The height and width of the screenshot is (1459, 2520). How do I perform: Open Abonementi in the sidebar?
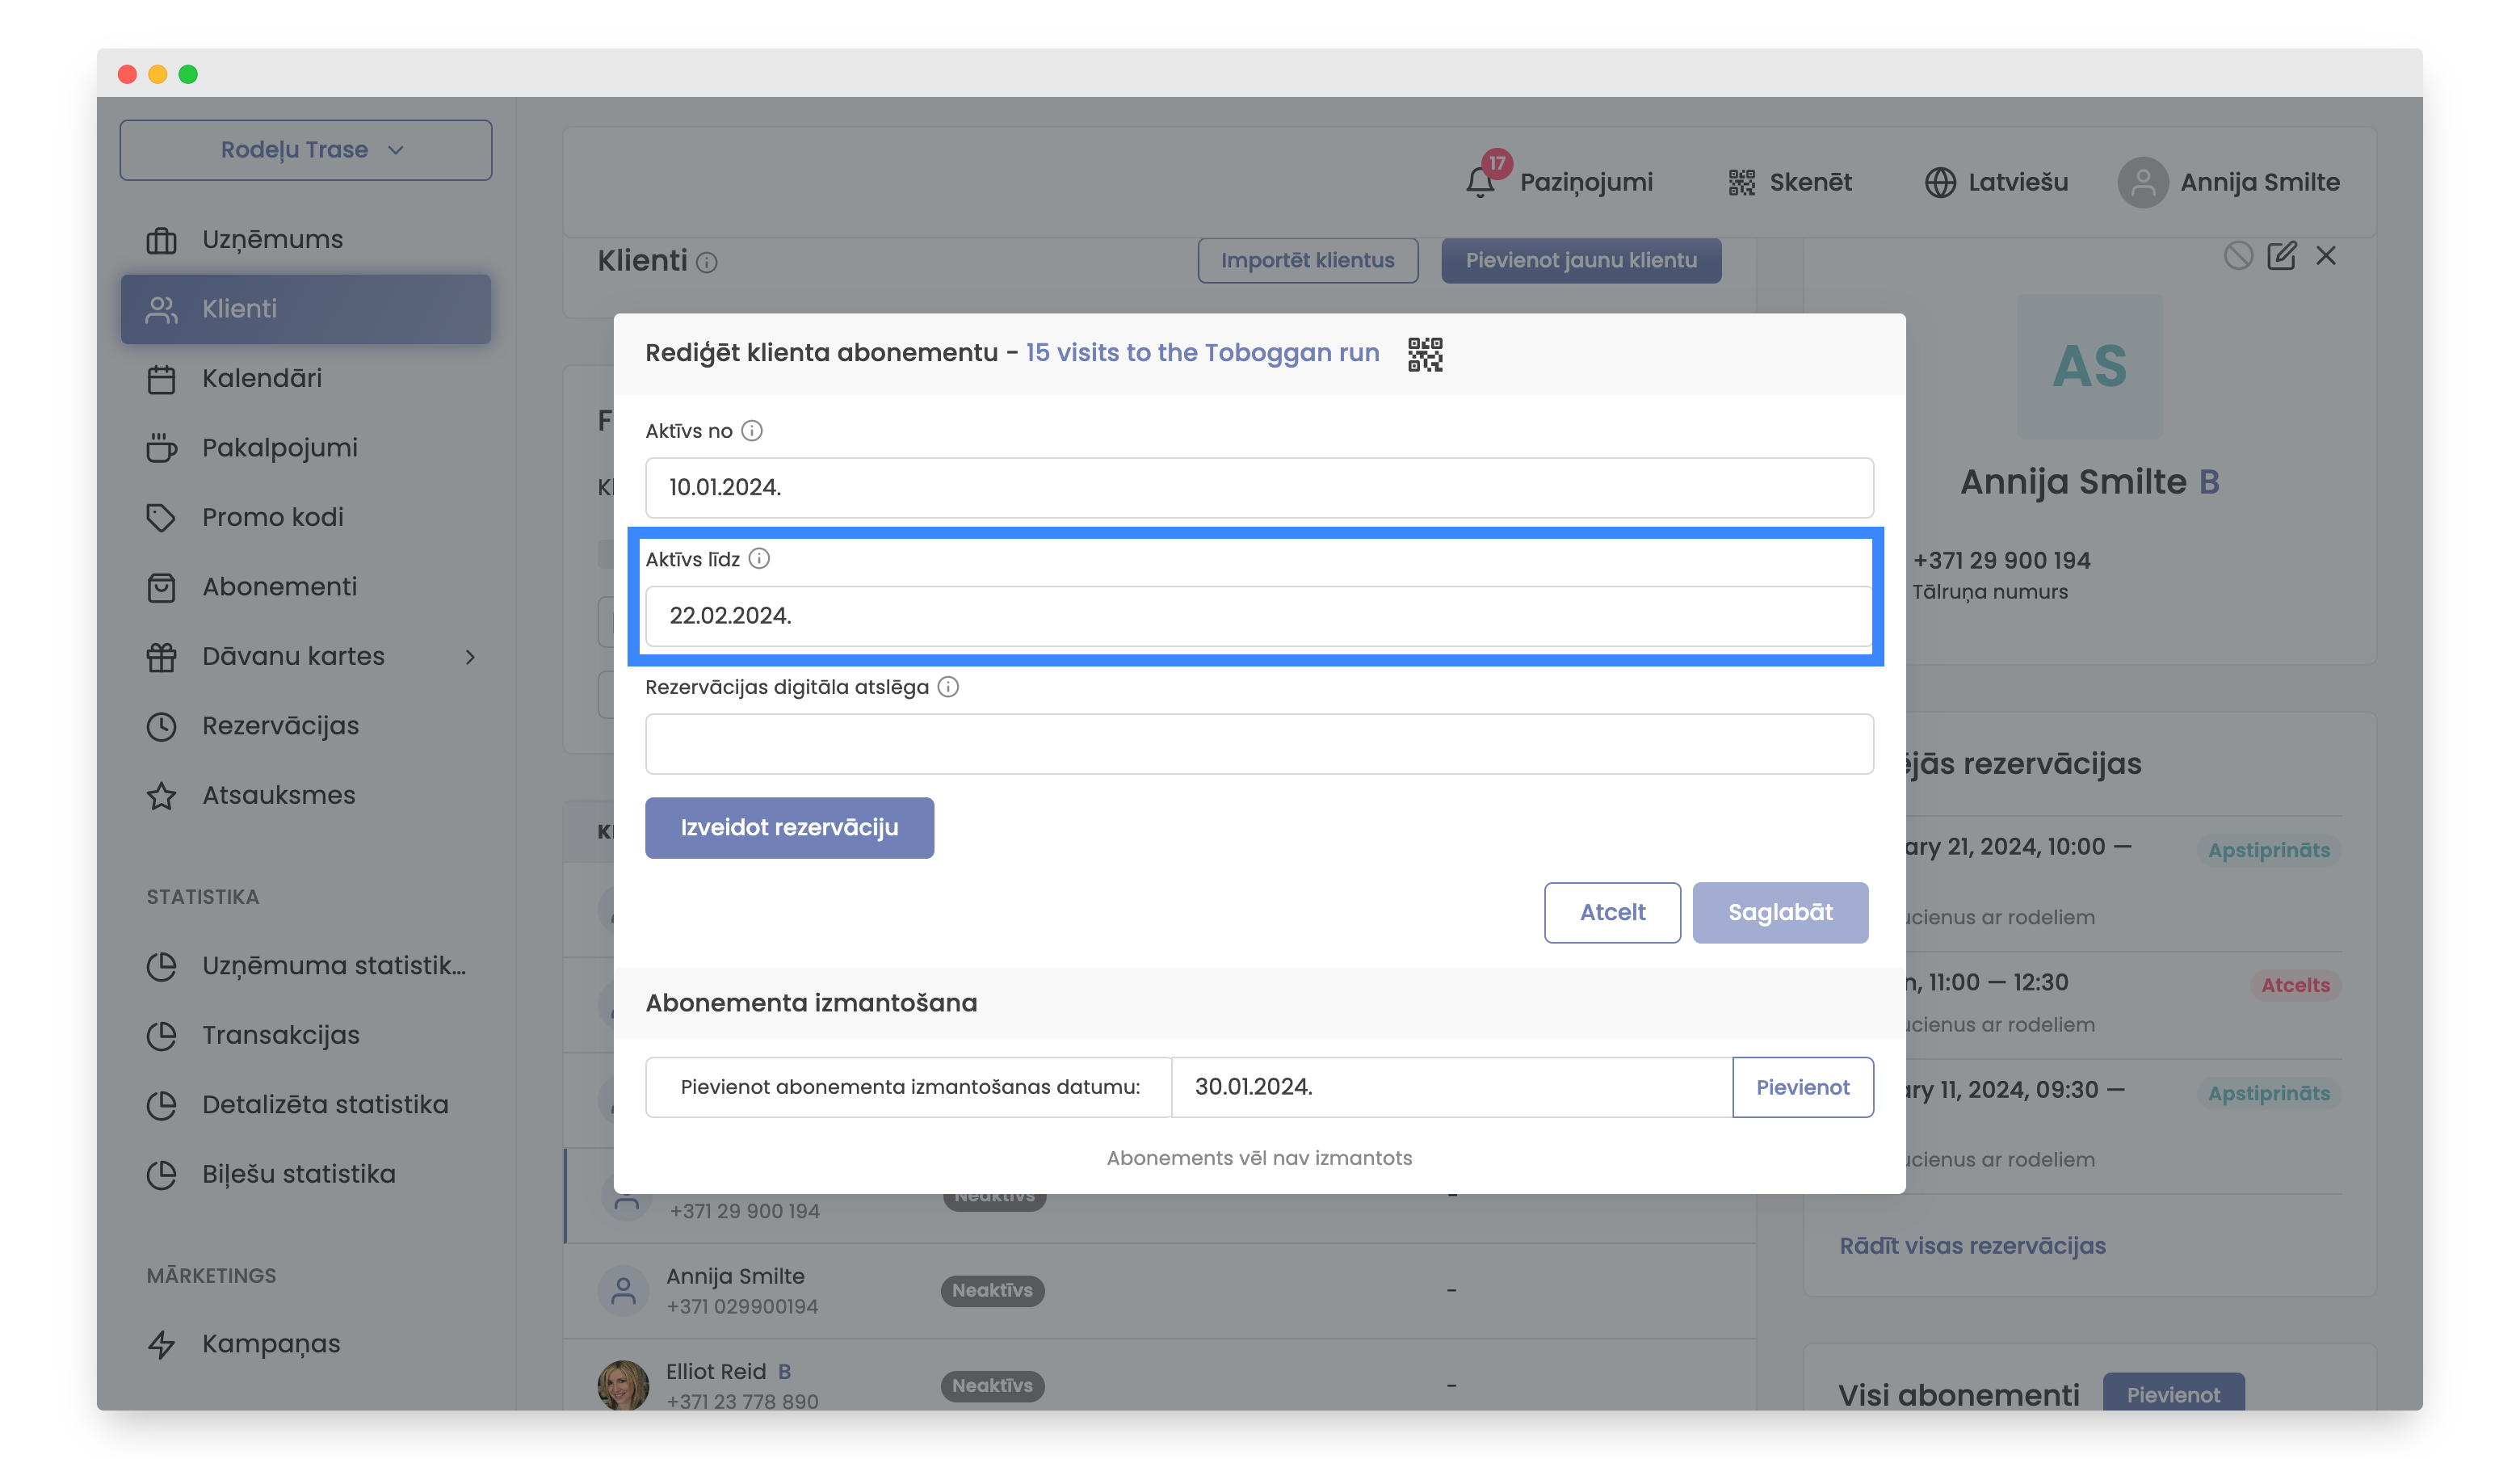[279, 587]
